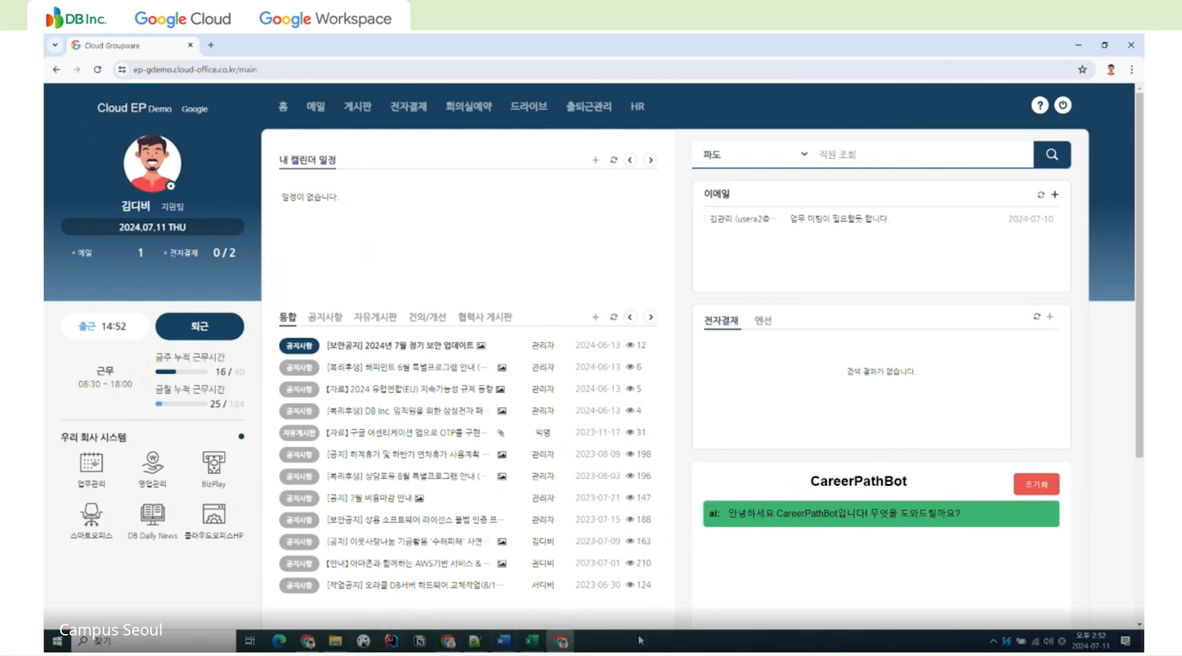Click the 직원 조회 search input field
The width and height of the screenshot is (1182, 656).
(x=923, y=155)
